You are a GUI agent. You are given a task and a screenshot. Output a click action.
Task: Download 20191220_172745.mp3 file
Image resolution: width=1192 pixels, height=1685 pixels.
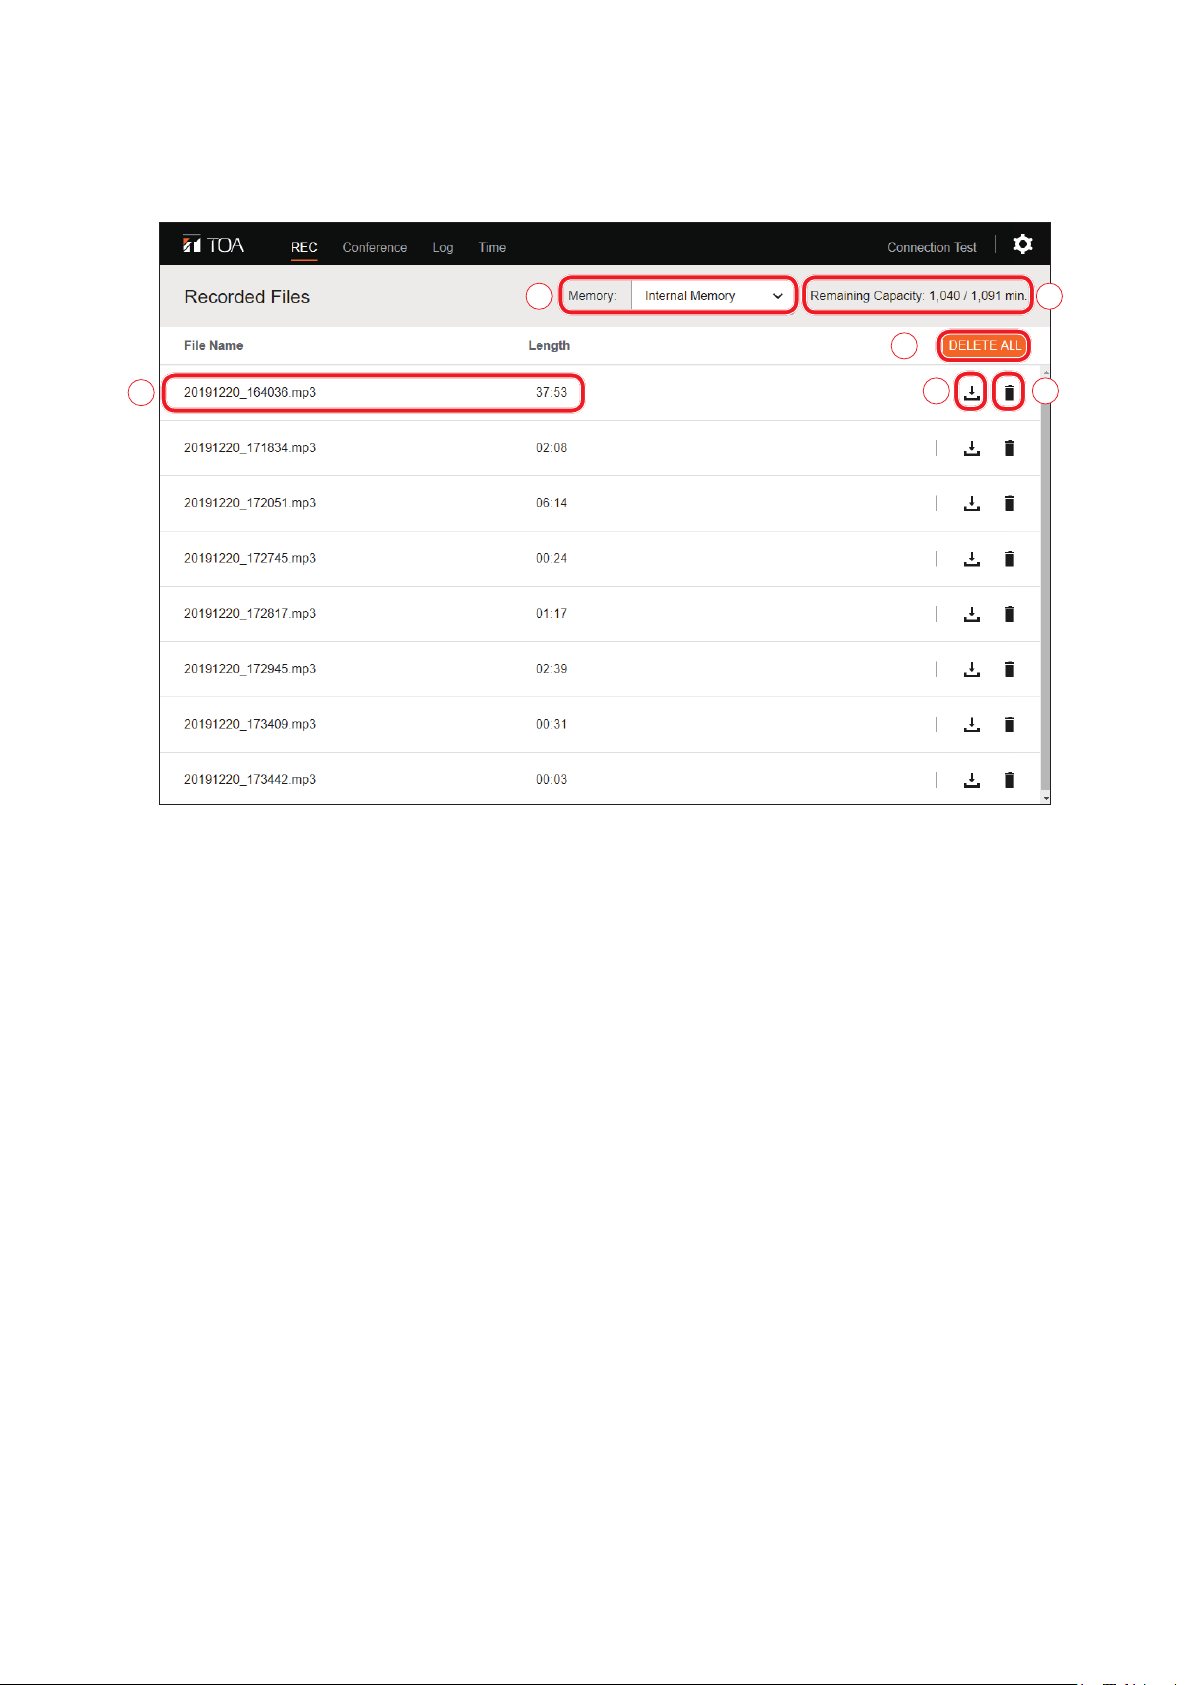point(971,559)
